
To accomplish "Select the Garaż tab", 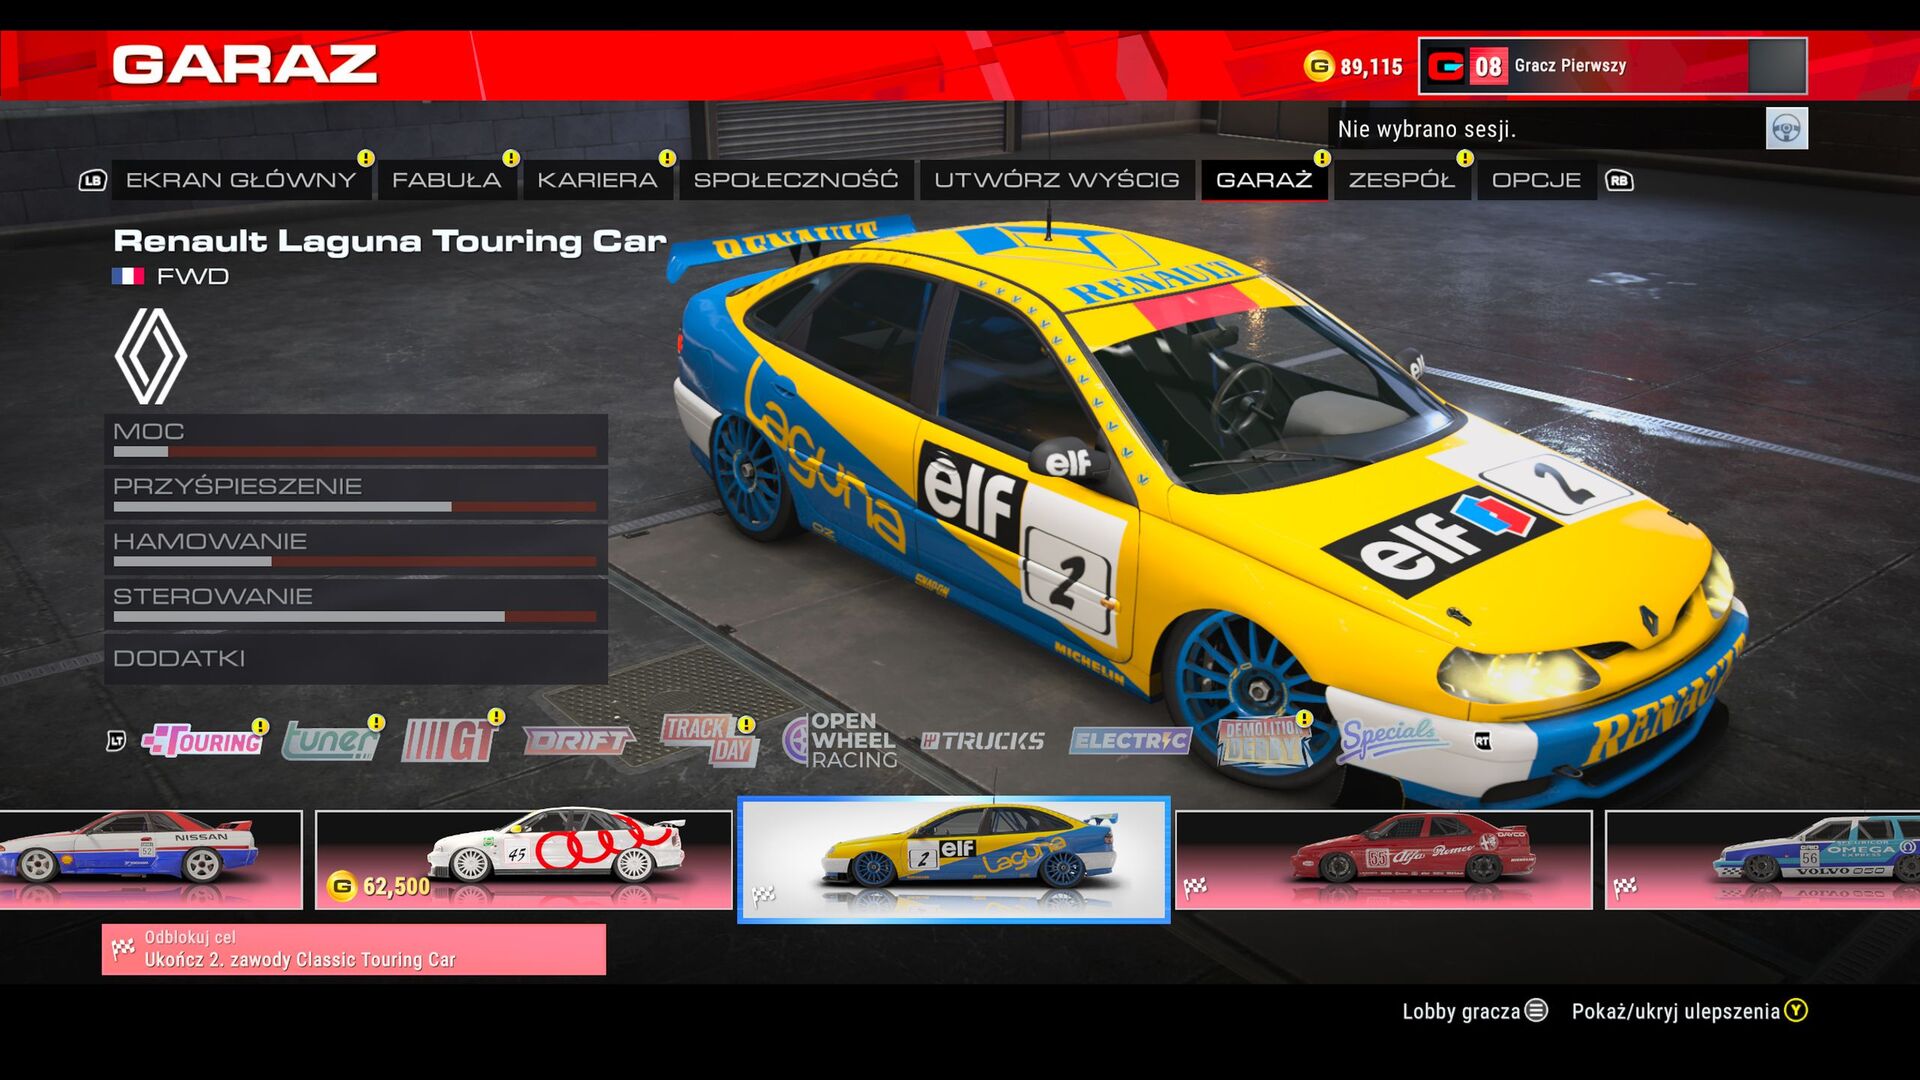I will coord(1264,181).
